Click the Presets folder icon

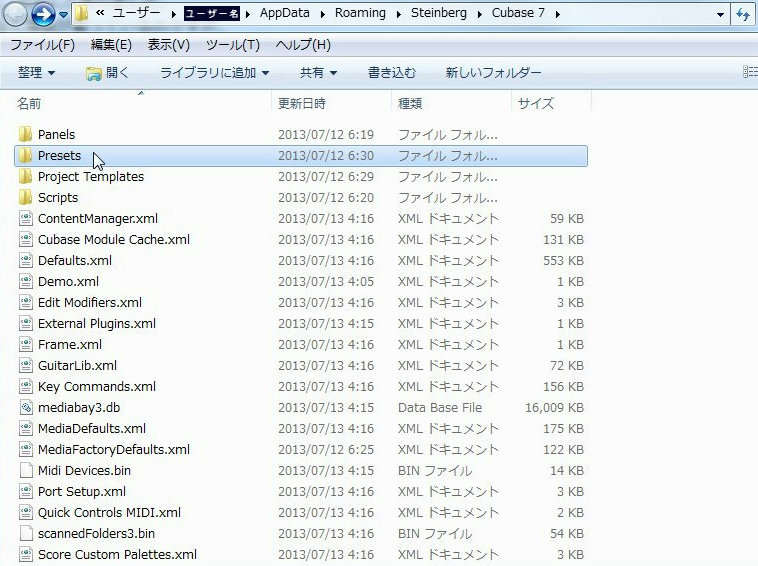[26, 156]
